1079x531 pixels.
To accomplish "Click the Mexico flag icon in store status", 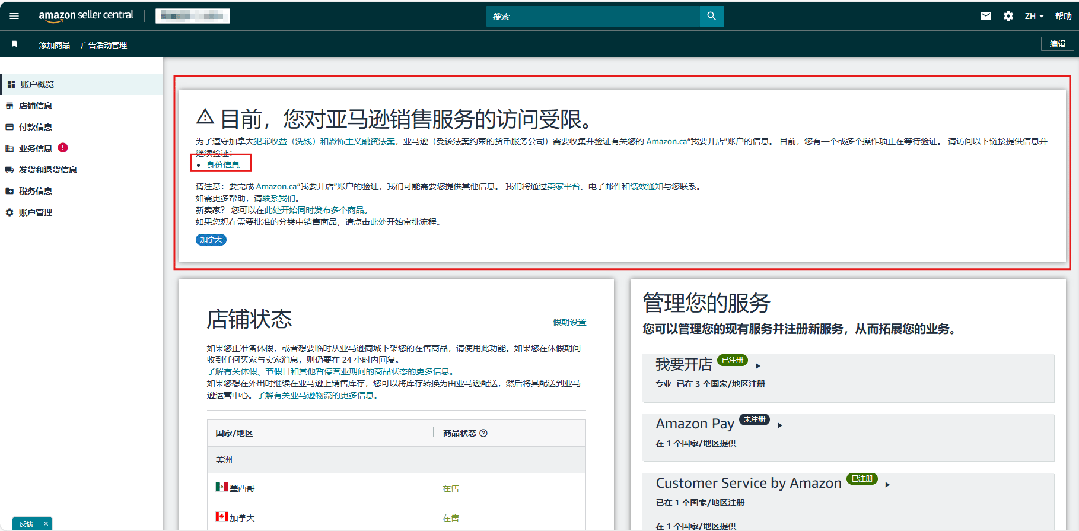I will (221, 487).
